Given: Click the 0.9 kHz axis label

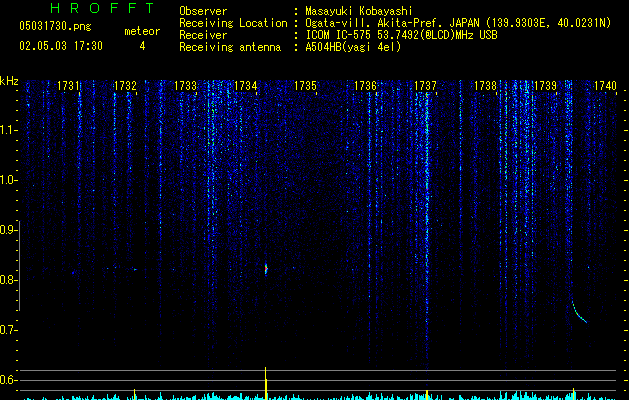Looking at the screenshot, I should coord(9,230).
